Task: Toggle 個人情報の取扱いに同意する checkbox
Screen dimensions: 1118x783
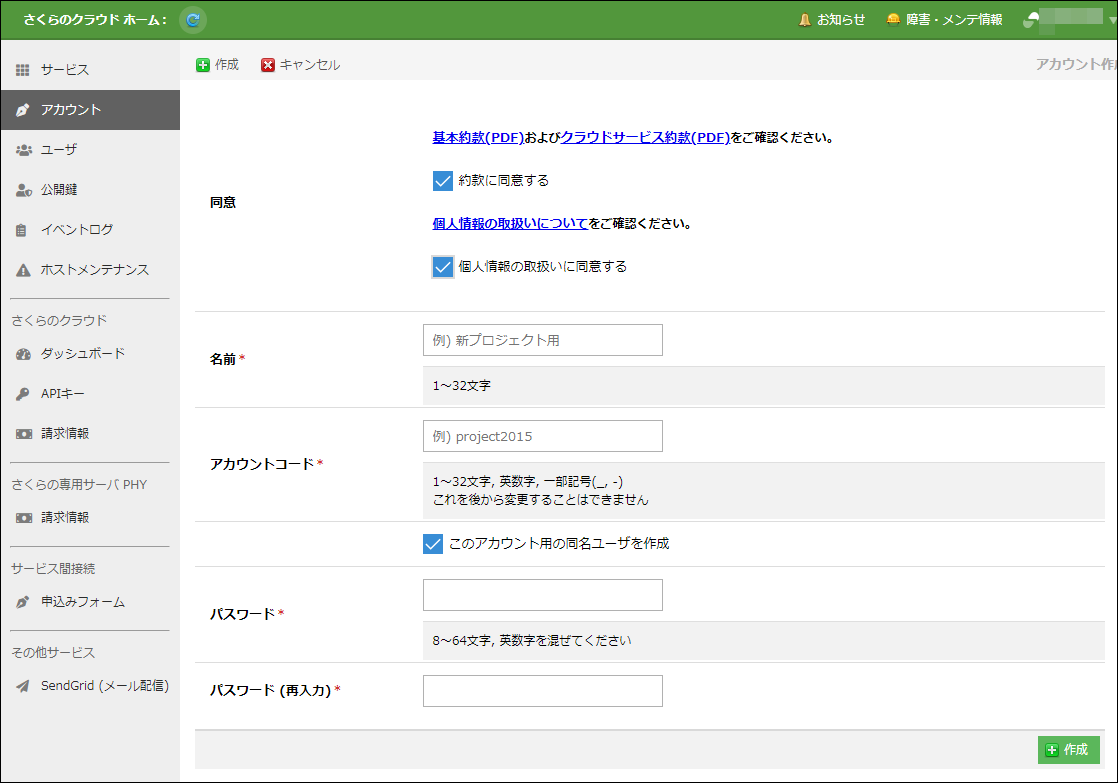Action: [443, 267]
